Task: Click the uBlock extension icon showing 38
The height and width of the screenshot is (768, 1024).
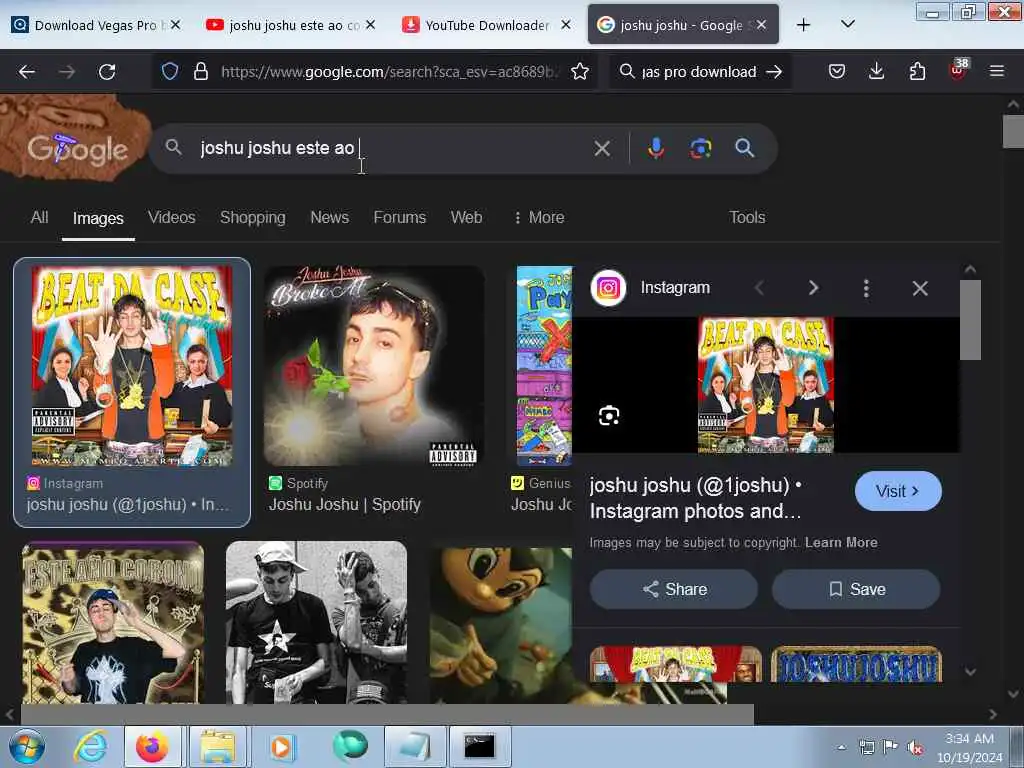Action: point(958,70)
